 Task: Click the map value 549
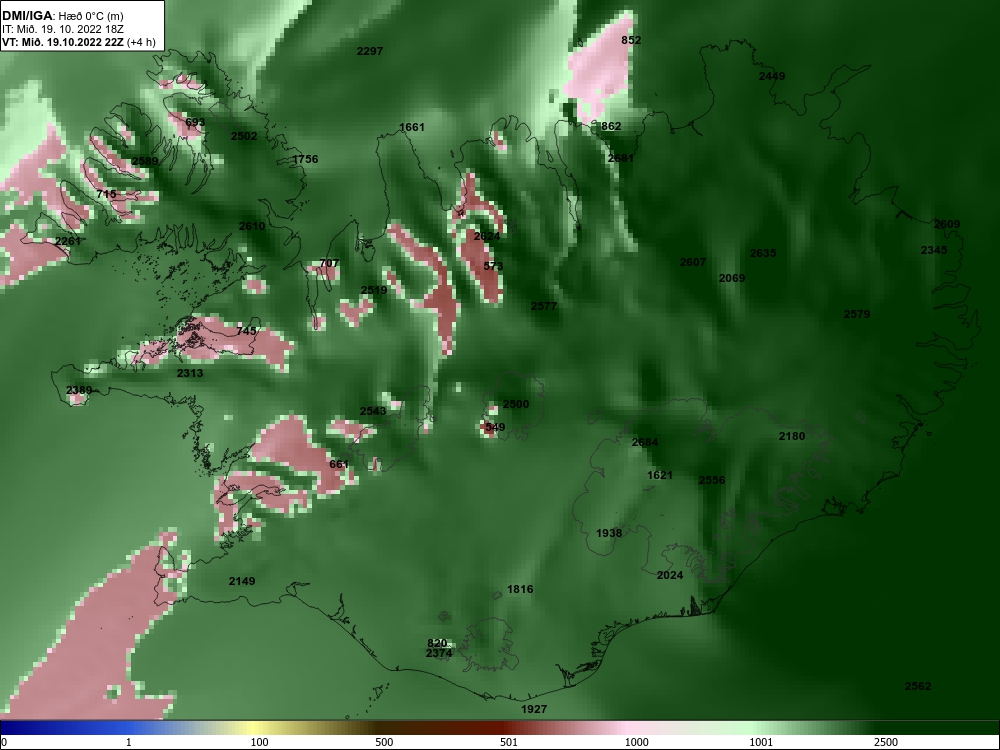(x=495, y=427)
